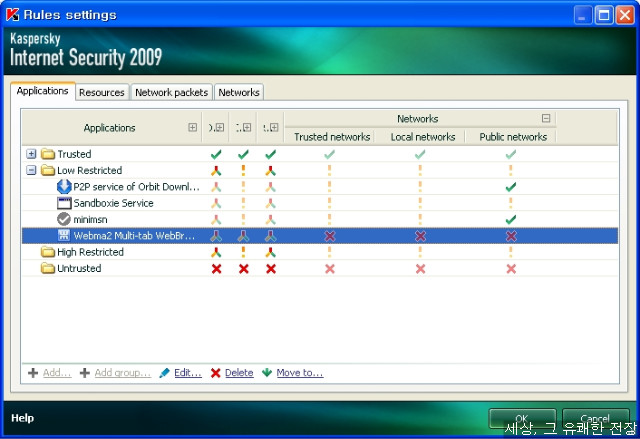Click High Restricted first inherit arrows icon
The image size is (640, 439).
(x=216, y=252)
